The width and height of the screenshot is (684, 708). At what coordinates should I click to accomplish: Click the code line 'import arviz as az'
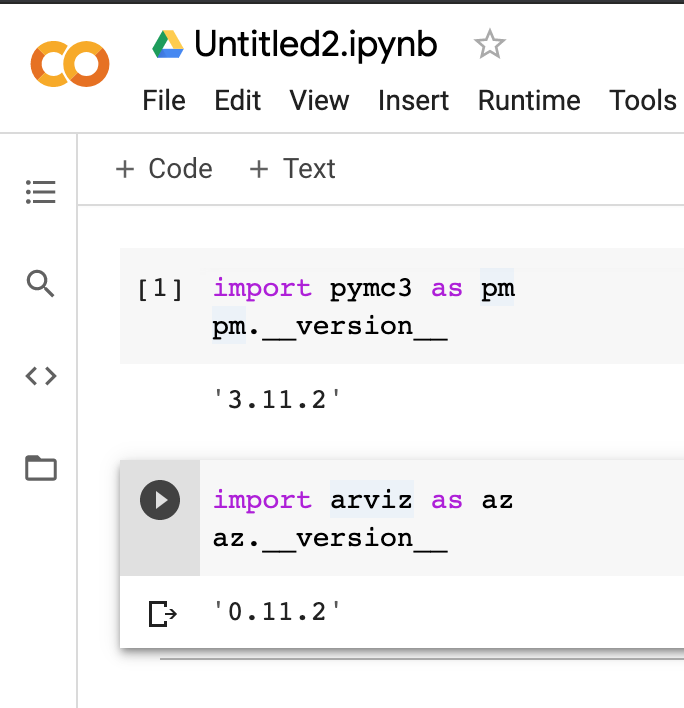pyautogui.click(x=363, y=500)
